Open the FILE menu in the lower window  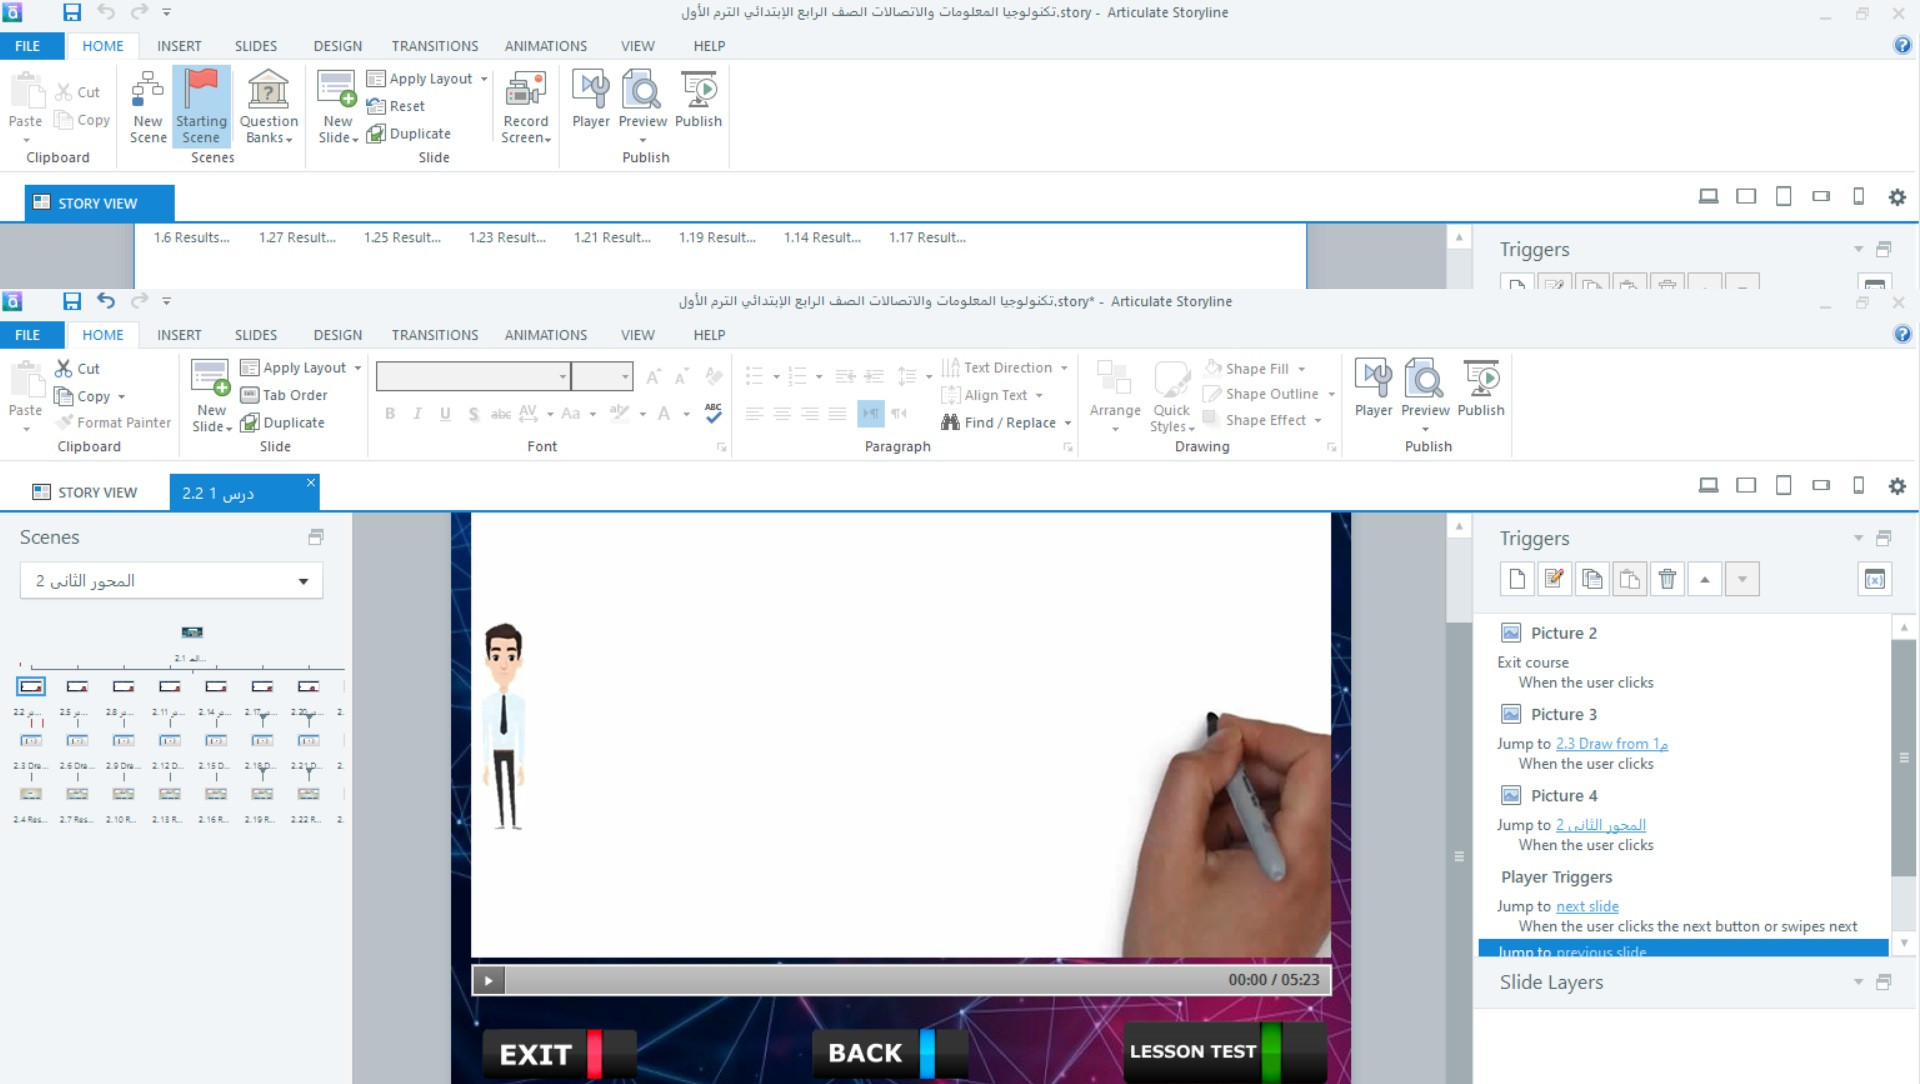(x=28, y=335)
